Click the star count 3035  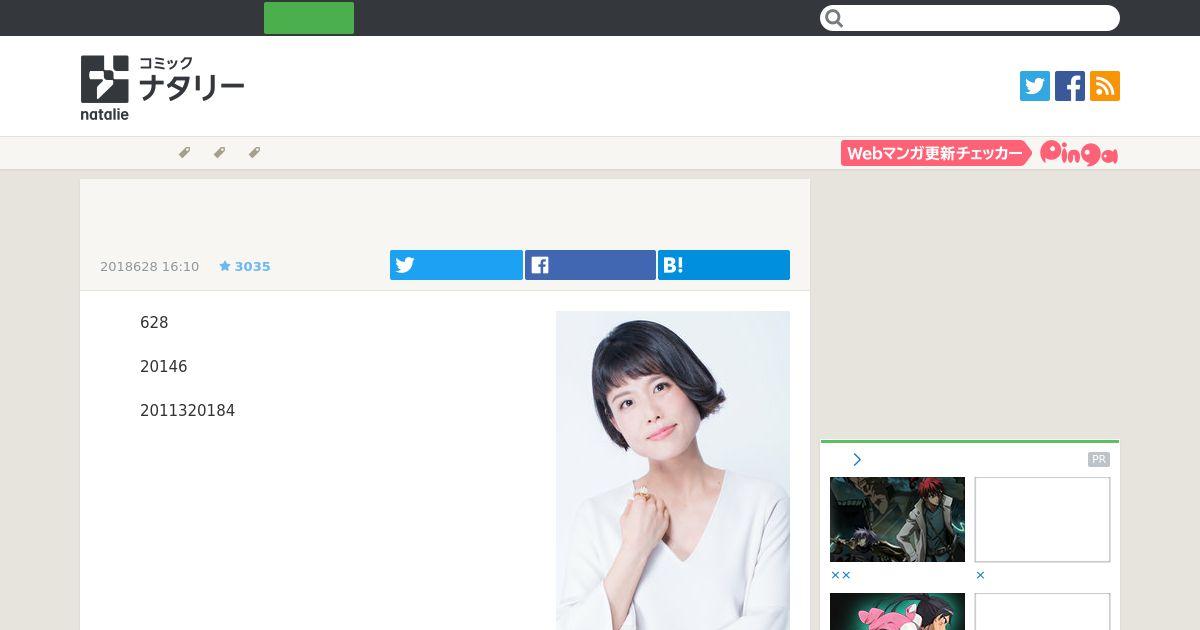(x=245, y=267)
